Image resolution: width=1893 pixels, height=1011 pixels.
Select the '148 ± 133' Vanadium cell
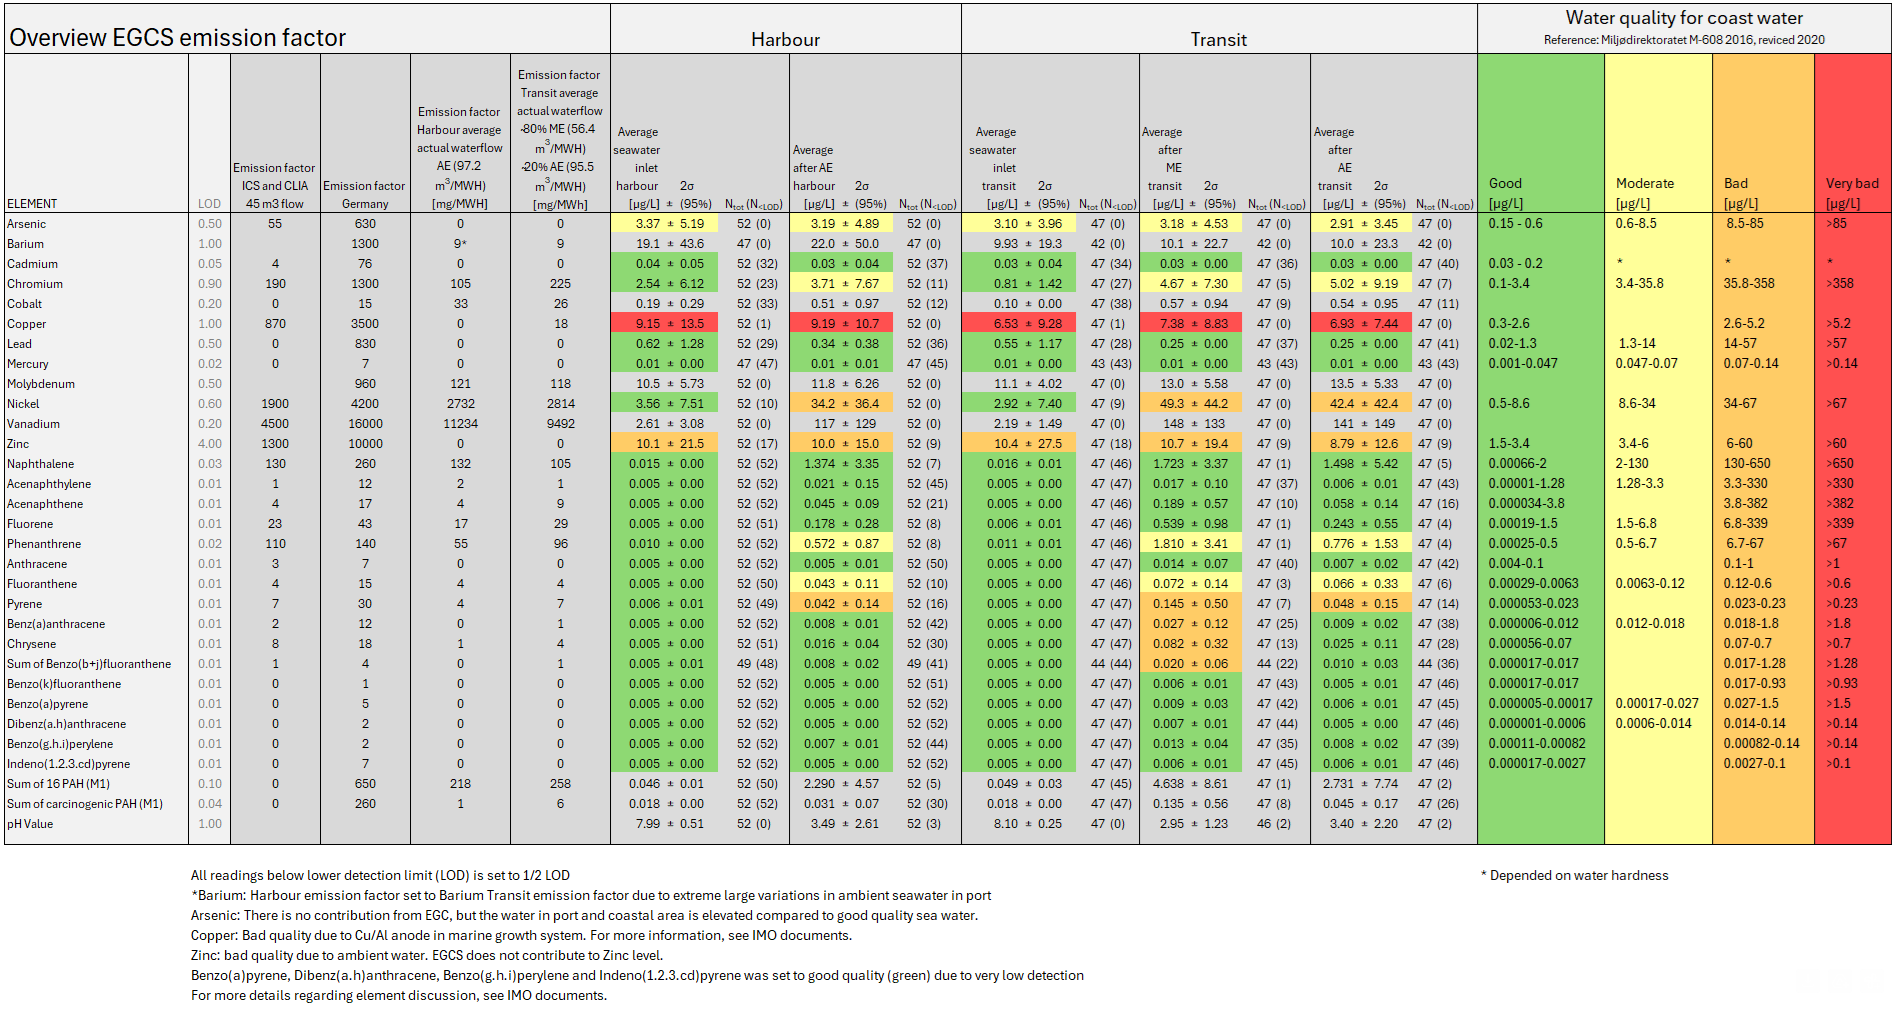(x=1194, y=424)
